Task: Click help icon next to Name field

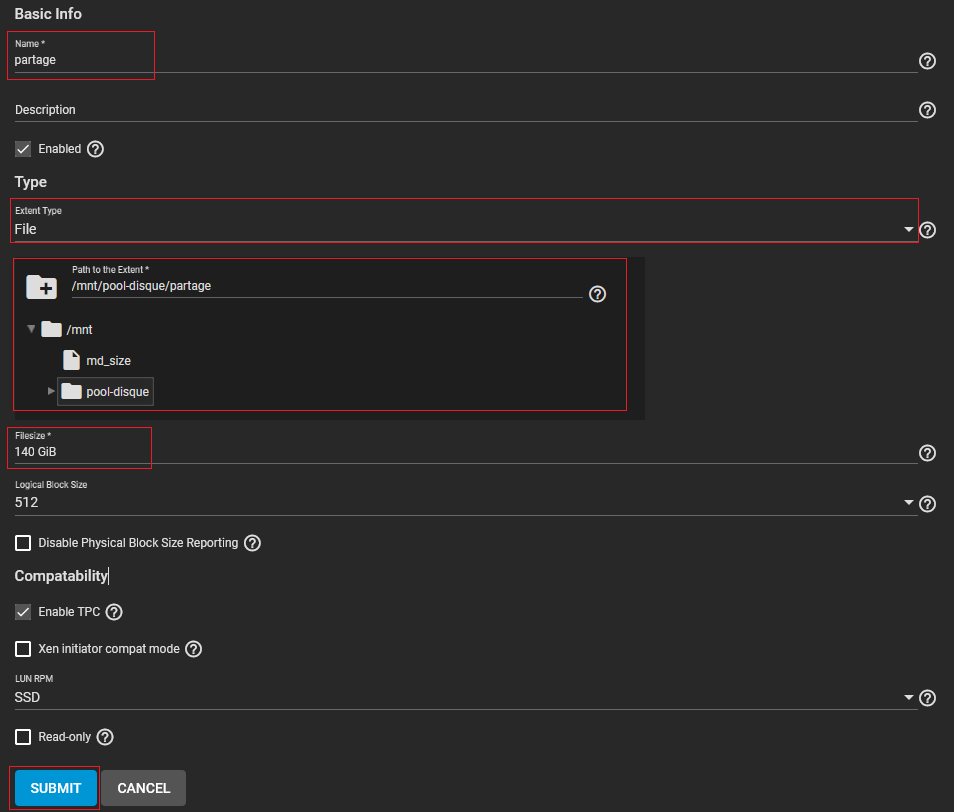Action: tap(927, 61)
